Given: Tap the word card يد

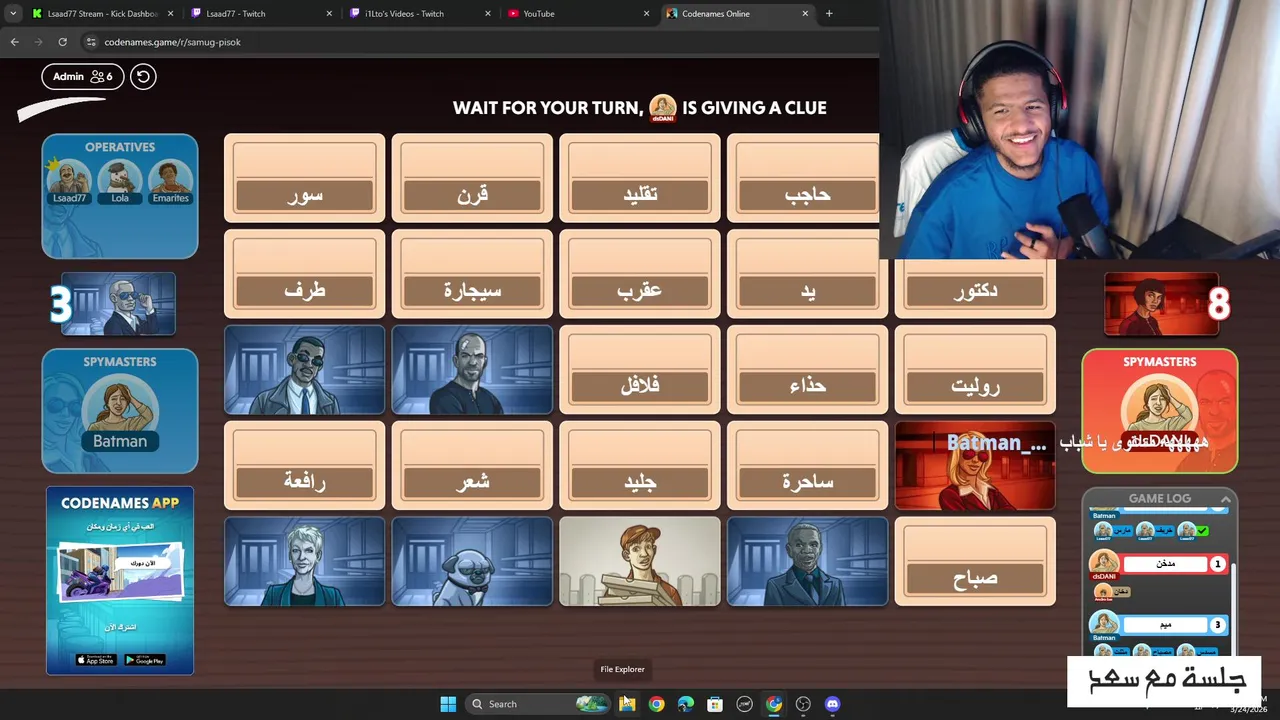Looking at the screenshot, I should coord(808,274).
